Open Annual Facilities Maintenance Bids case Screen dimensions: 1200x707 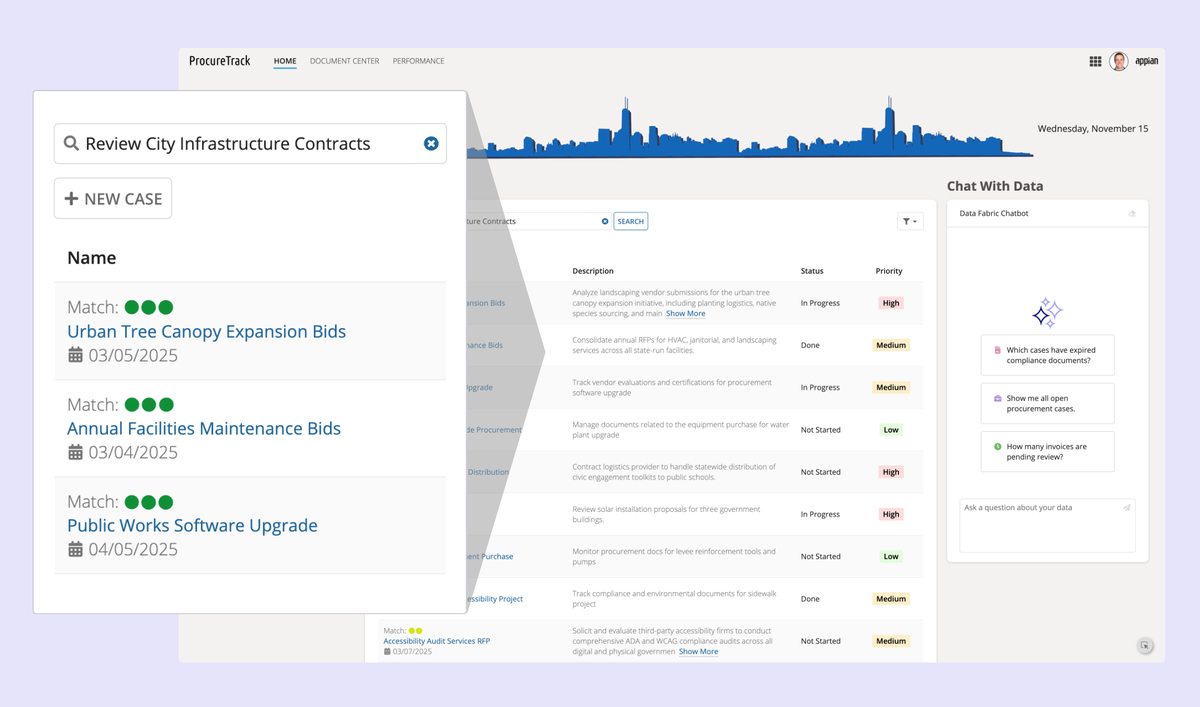click(x=203, y=429)
